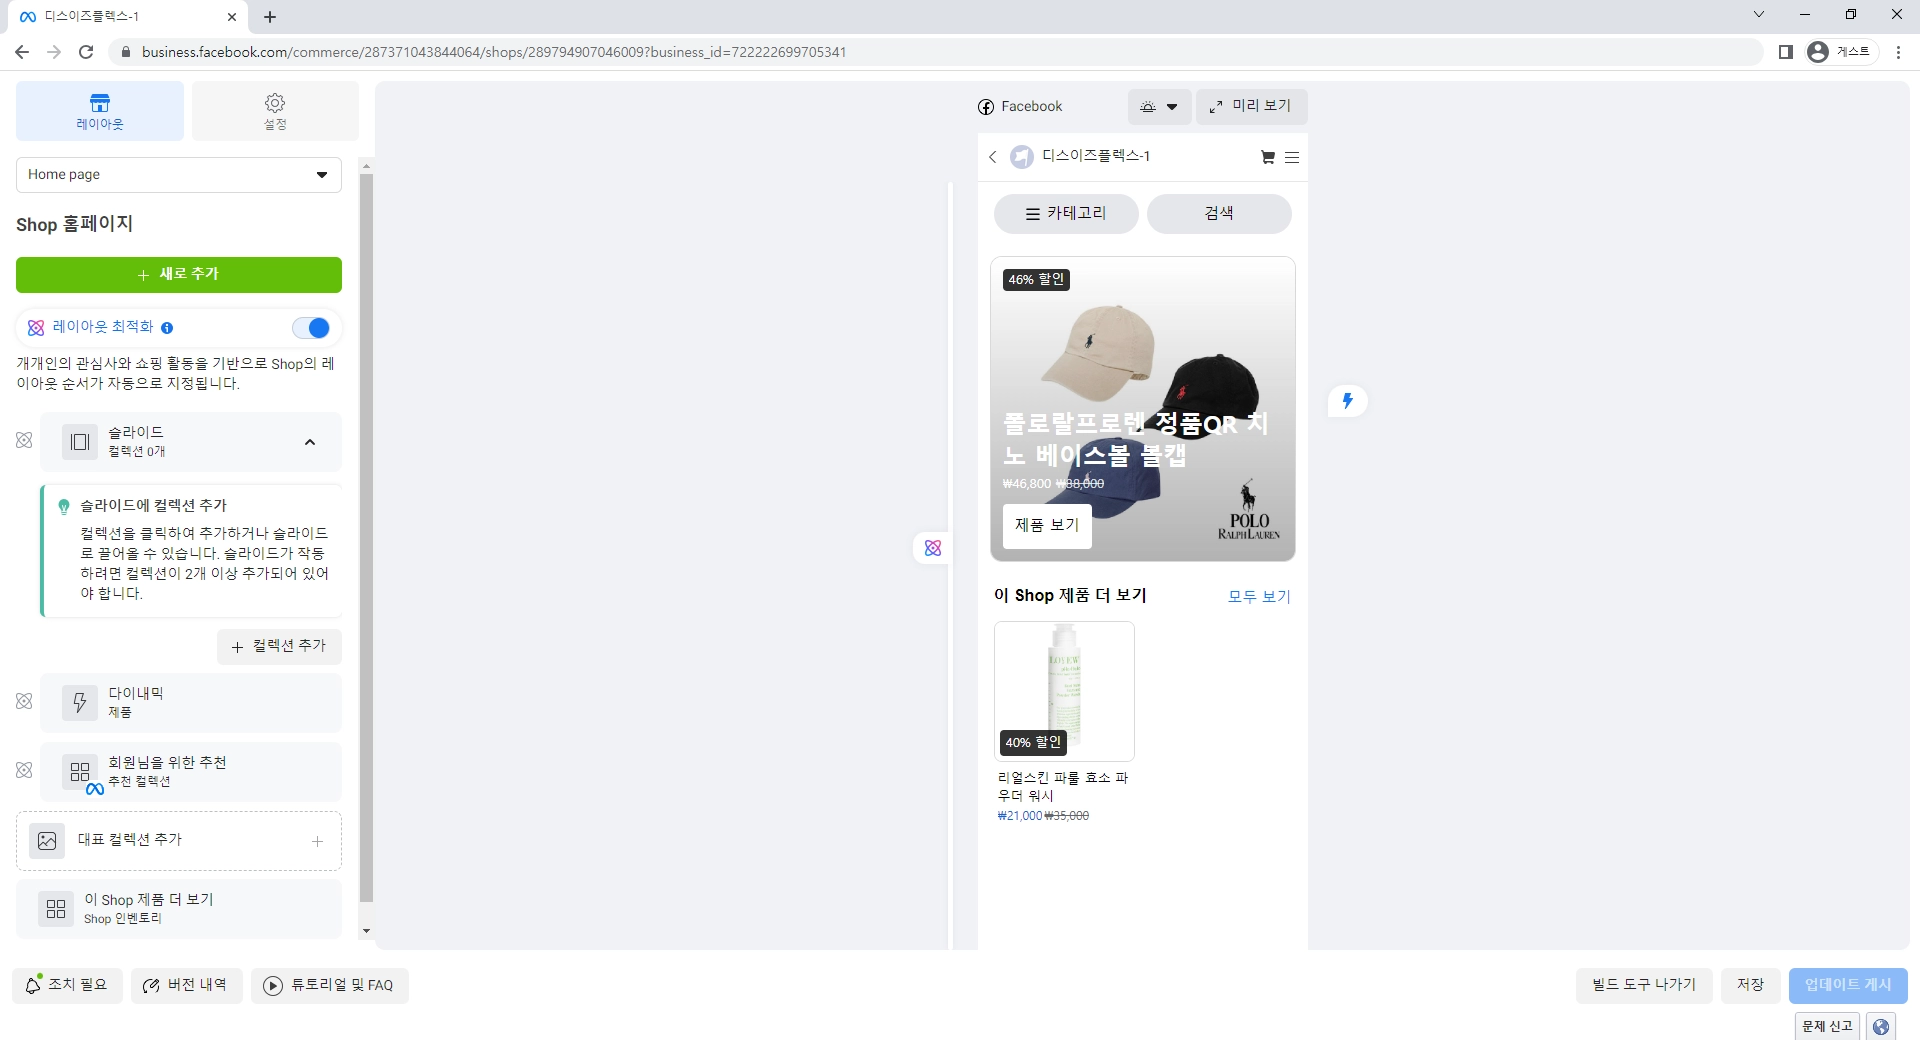Click the 문제 신고 button
Viewport: 1920px width, 1040px height.
pyautogui.click(x=1828, y=1026)
